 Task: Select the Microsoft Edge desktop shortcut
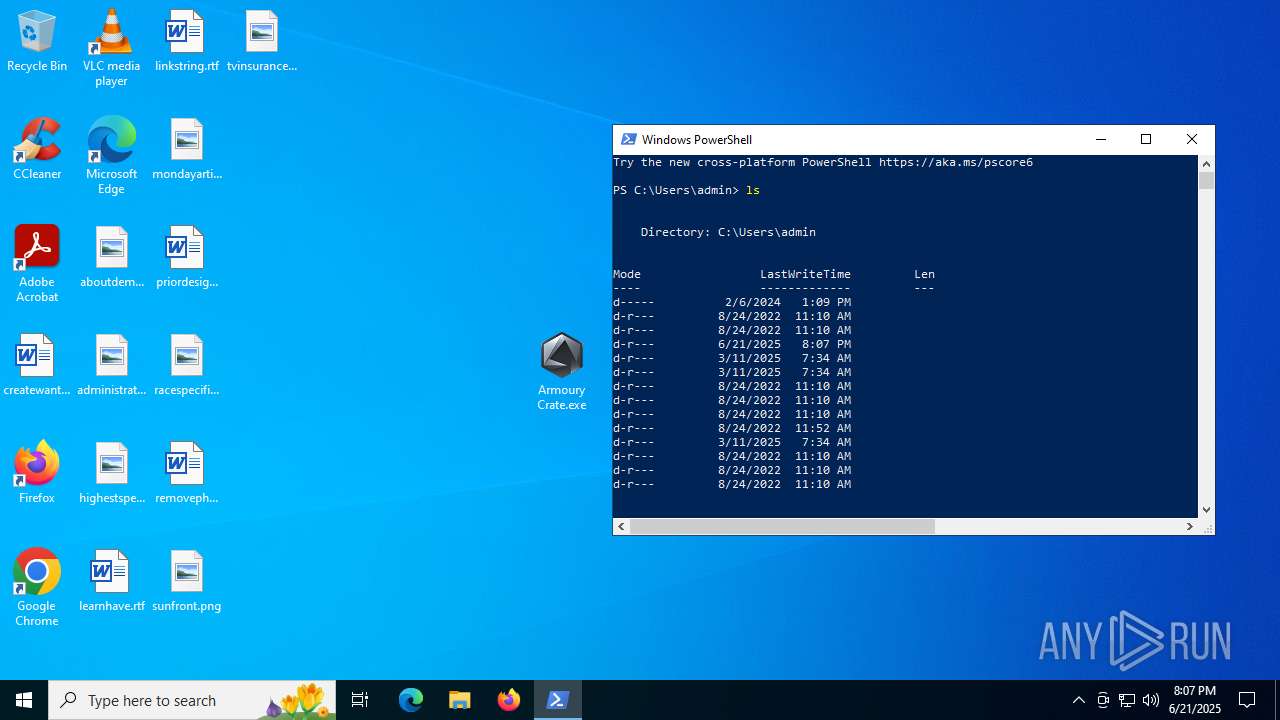[x=111, y=156]
